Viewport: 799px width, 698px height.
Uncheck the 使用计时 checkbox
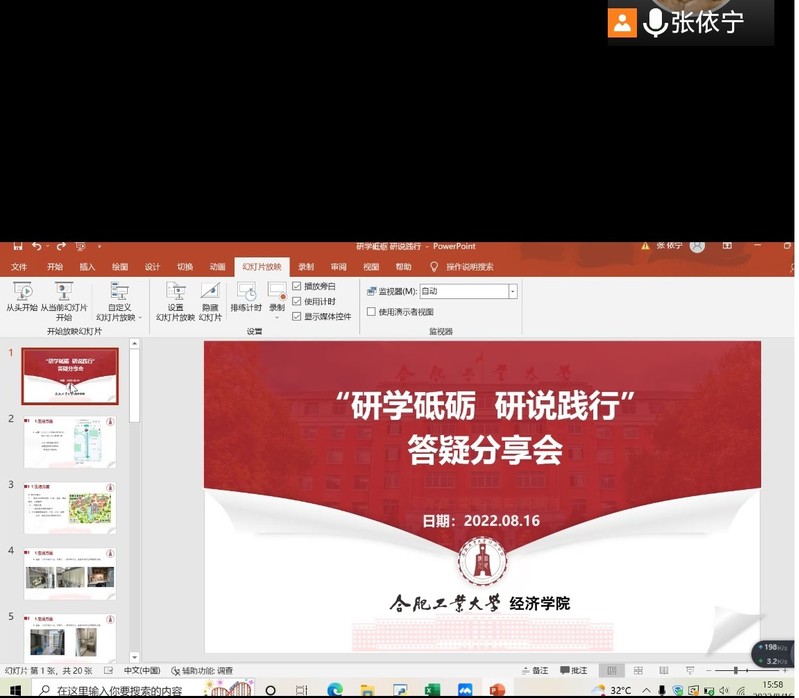coord(297,301)
